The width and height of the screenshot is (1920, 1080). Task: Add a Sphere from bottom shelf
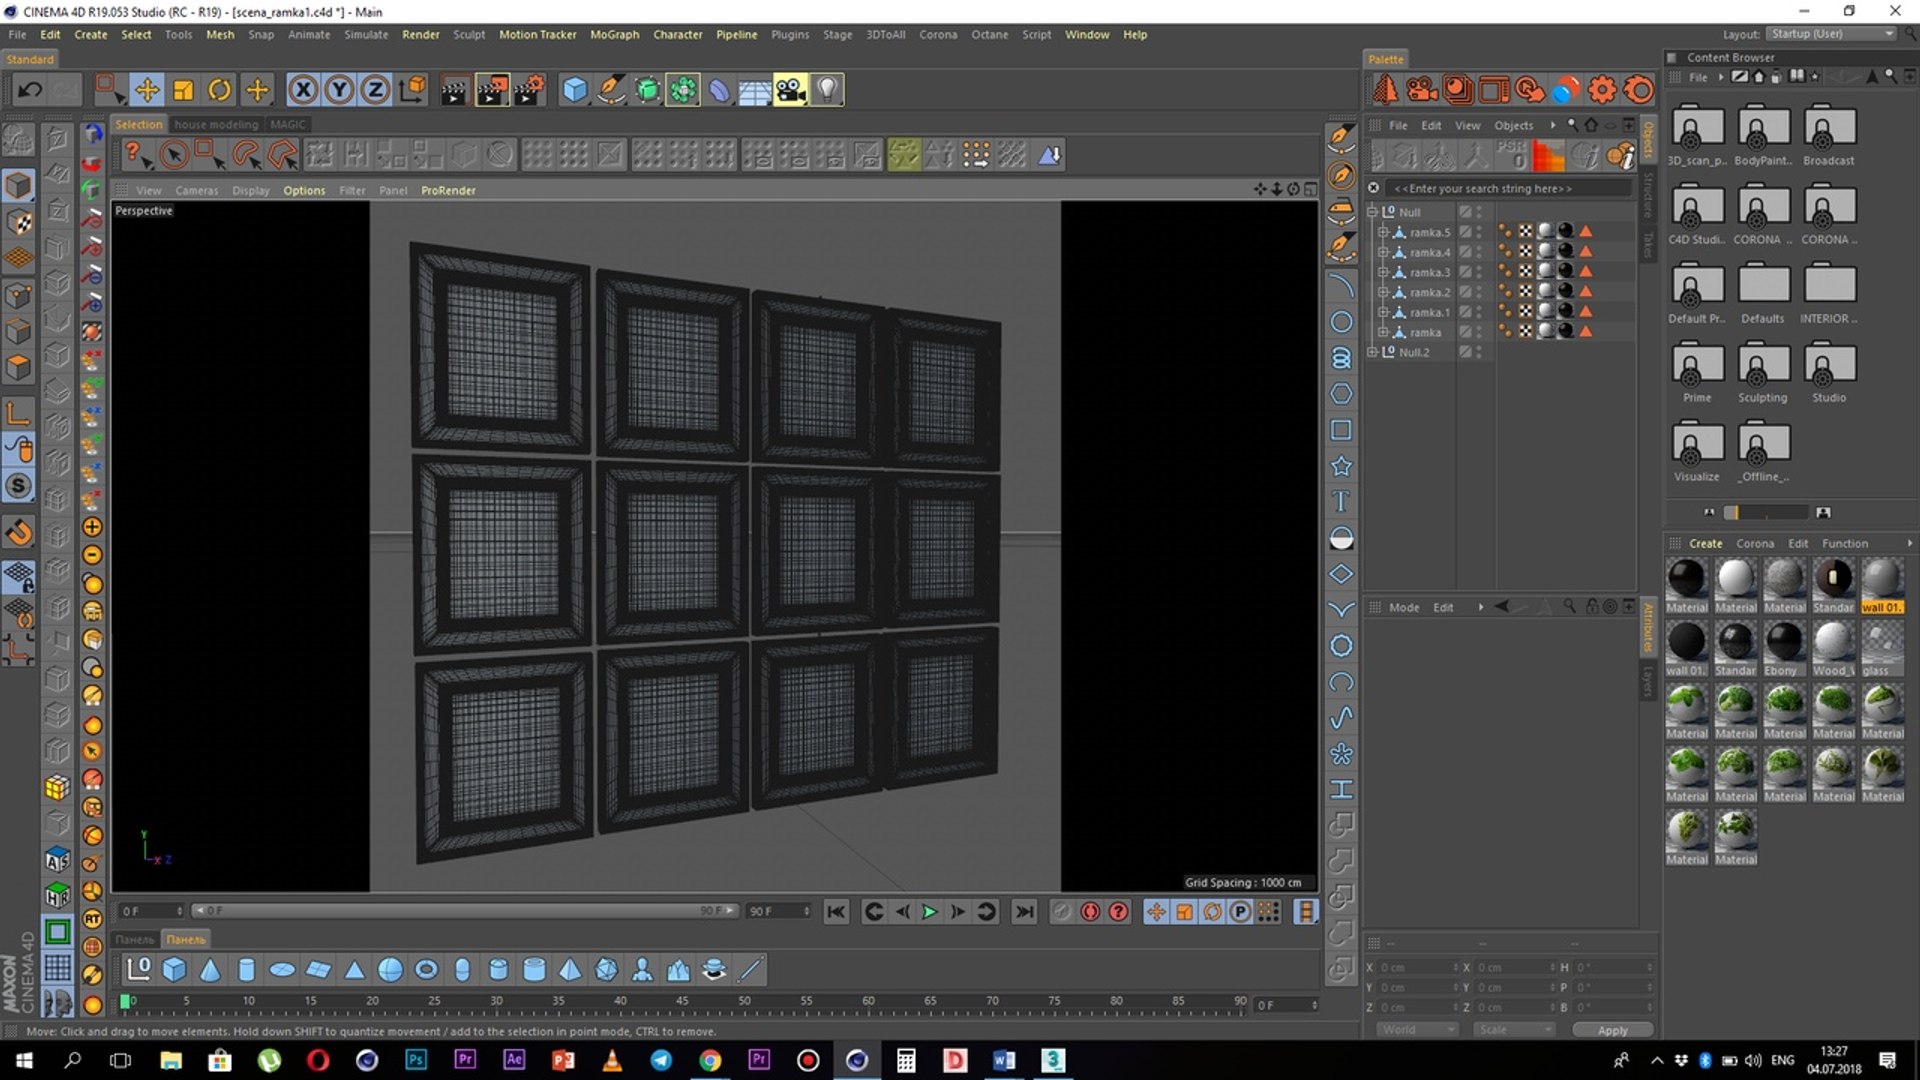point(390,969)
